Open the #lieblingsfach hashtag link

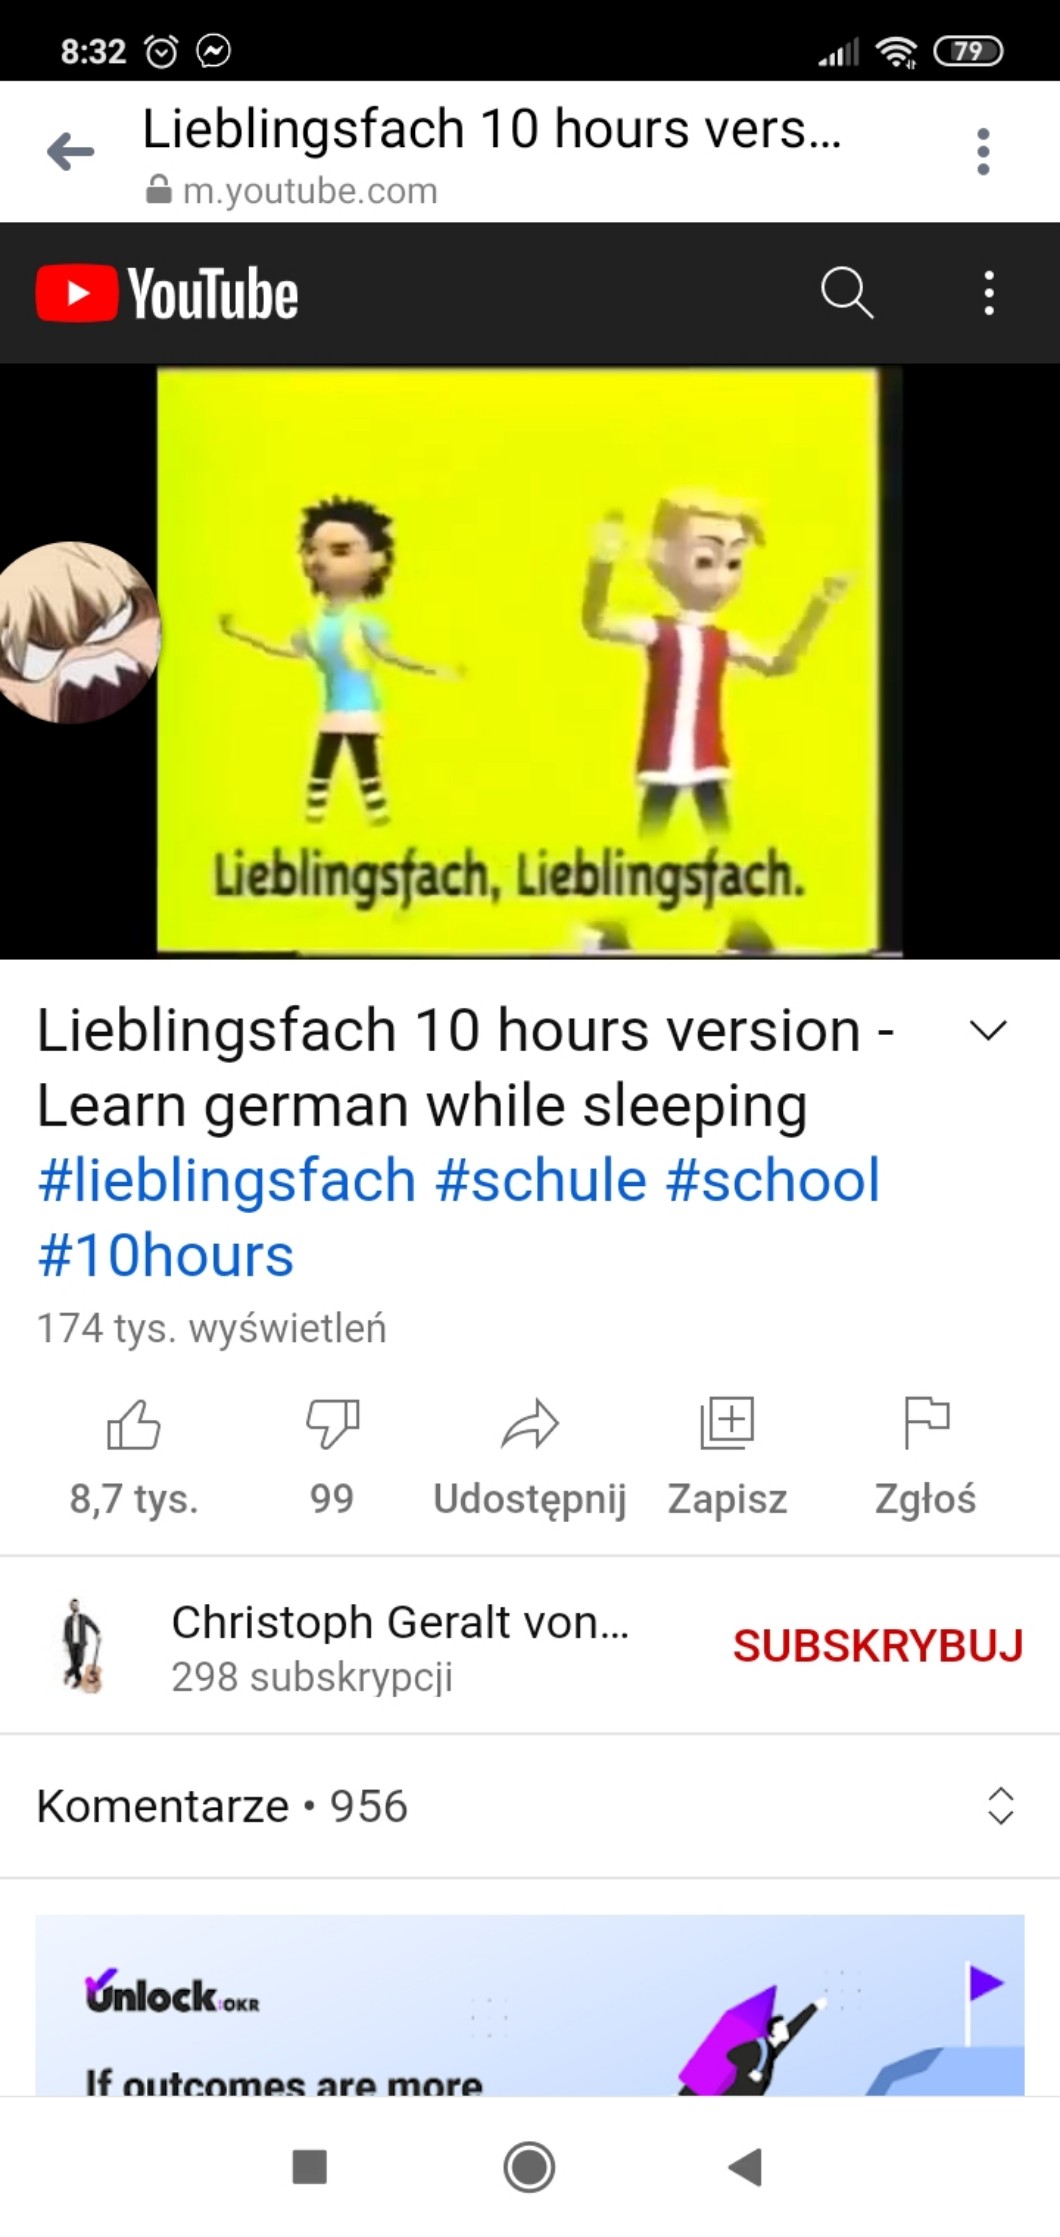(x=226, y=1180)
